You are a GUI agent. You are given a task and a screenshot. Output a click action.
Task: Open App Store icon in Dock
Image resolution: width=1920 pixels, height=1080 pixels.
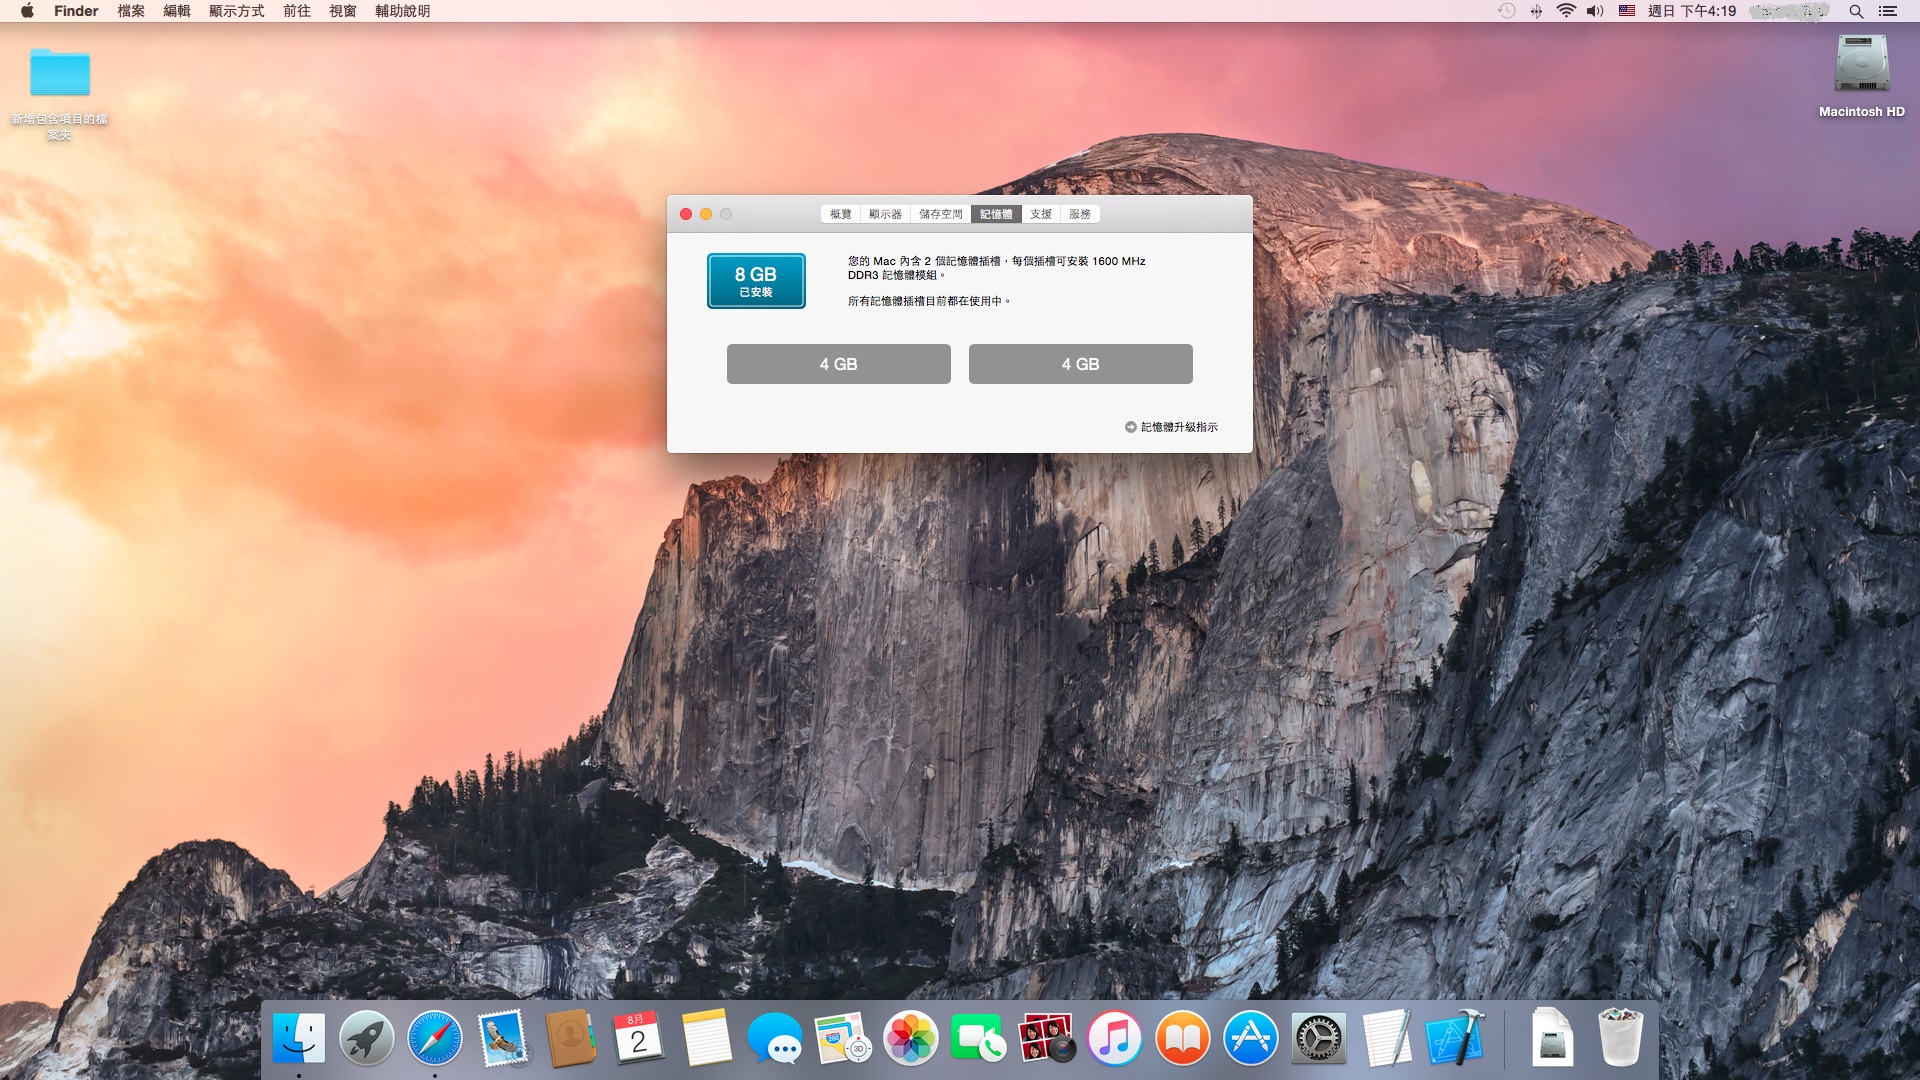pyautogui.click(x=1251, y=1038)
